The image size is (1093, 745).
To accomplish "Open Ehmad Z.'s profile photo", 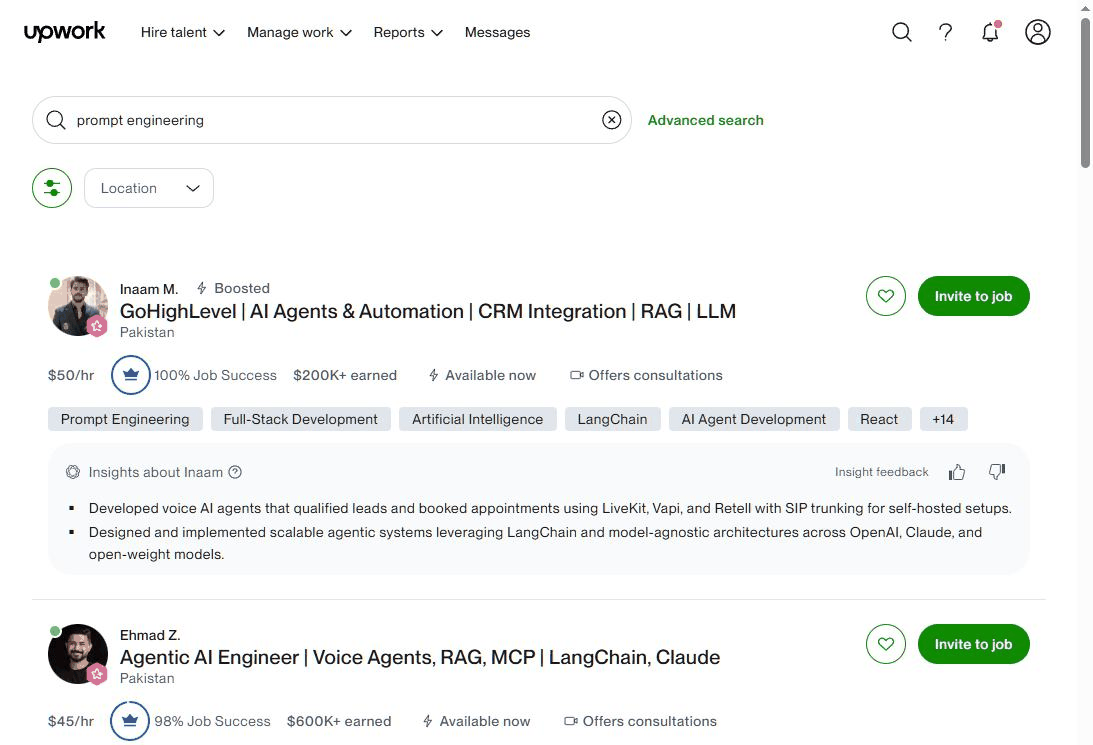I will point(77,654).
